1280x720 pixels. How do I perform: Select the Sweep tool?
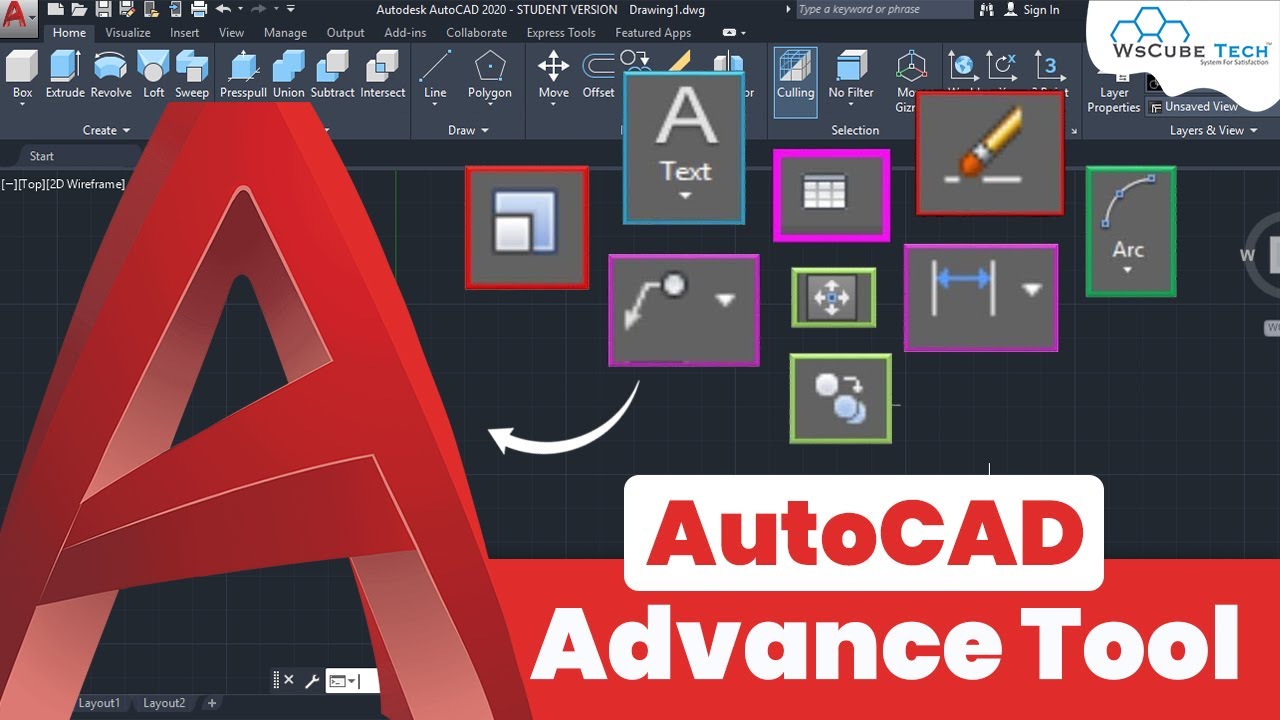click(x=191, y=74)
